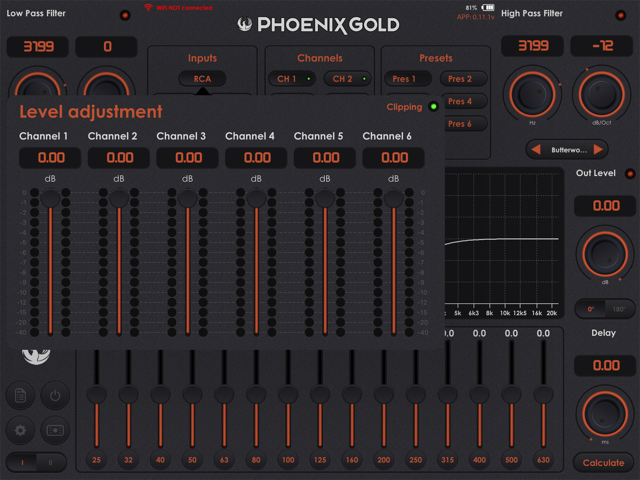Image resolution: width=640 pixels, height=480 pixels.
Task: Click High Pass slope value -12
Action: point(602,46)
